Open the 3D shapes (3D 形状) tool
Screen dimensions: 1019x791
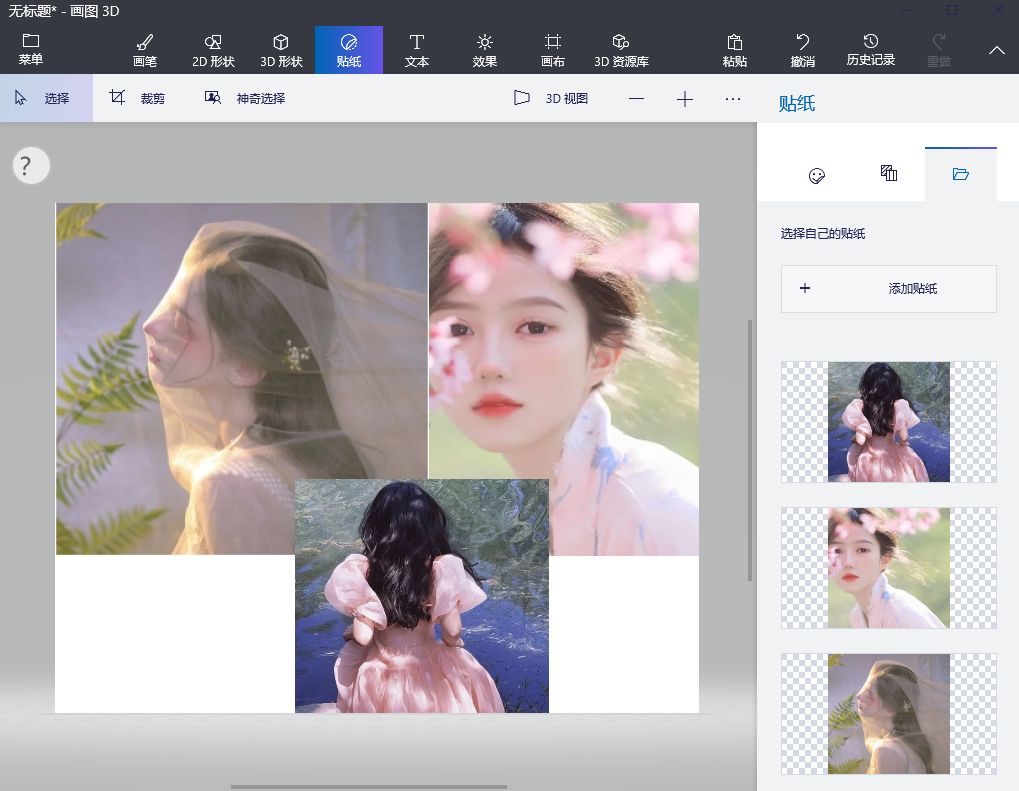coord(281,50)
